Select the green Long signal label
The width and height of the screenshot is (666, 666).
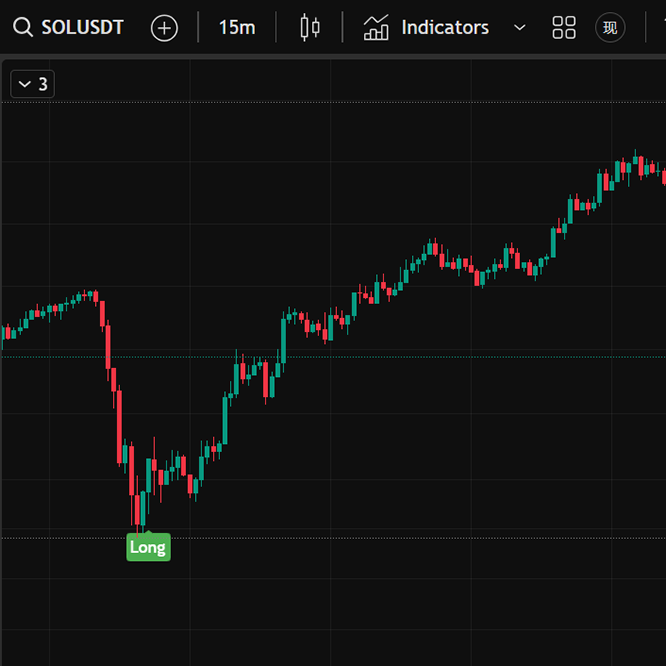coord(149,547)
